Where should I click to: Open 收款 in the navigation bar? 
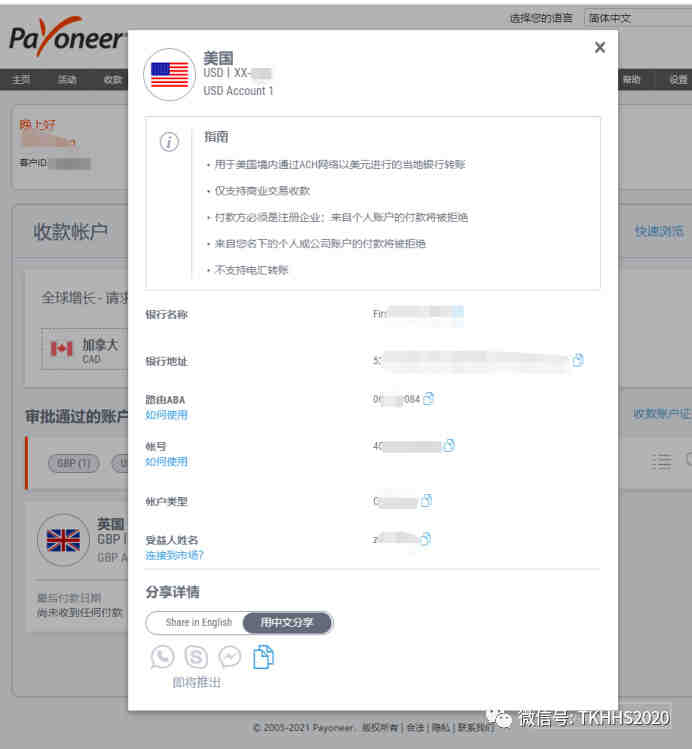(113, 79)
